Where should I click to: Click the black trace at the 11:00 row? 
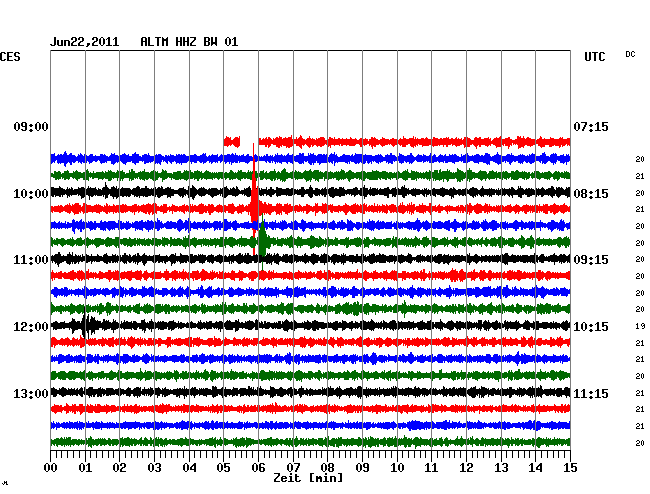310,259
